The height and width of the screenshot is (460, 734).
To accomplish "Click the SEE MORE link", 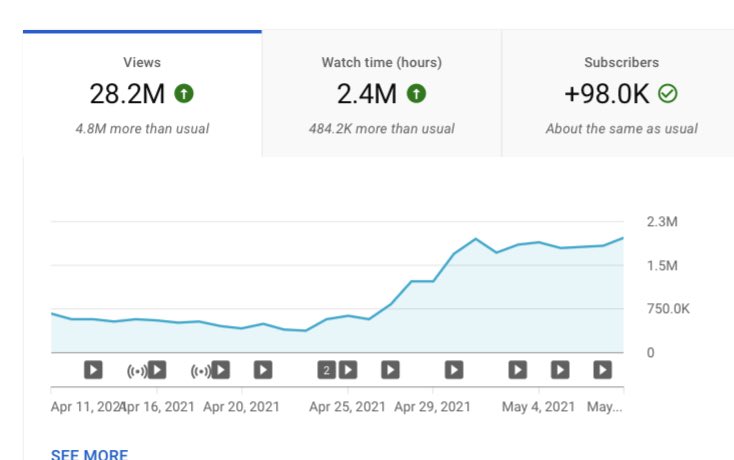I will 89,454.
